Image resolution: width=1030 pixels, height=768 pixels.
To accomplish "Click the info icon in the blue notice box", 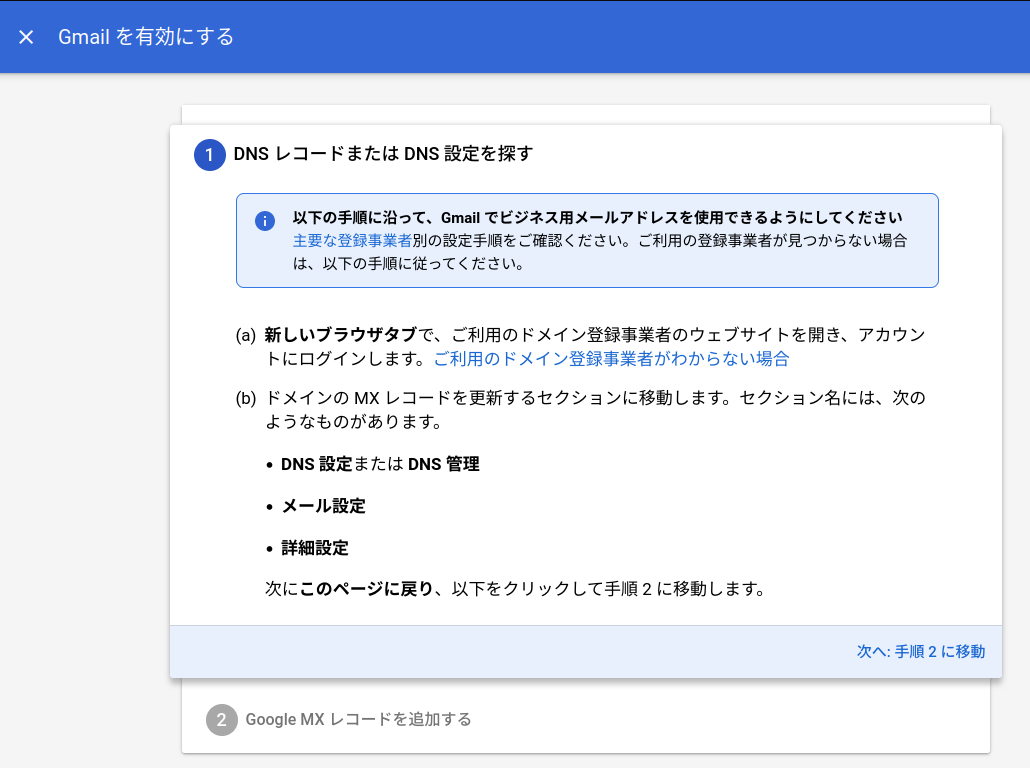I will pos(264,221).
